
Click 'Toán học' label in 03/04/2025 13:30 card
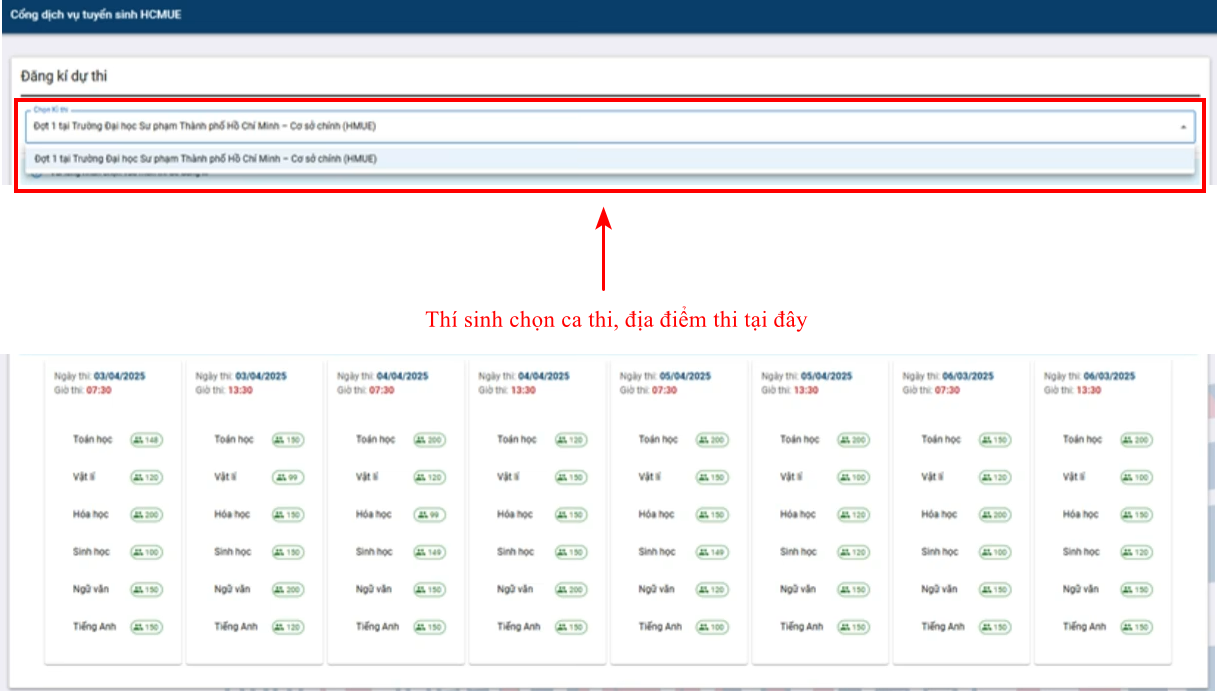[x=234, y=440]
